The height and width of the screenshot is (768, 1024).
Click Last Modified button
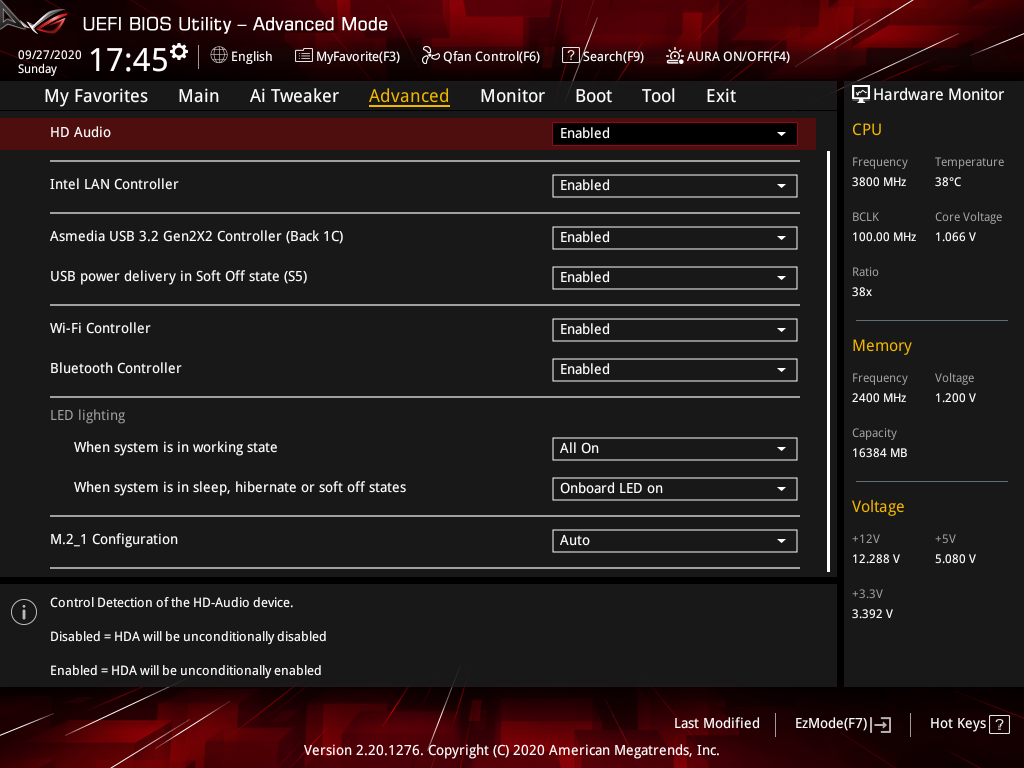(x=716, y=724)
